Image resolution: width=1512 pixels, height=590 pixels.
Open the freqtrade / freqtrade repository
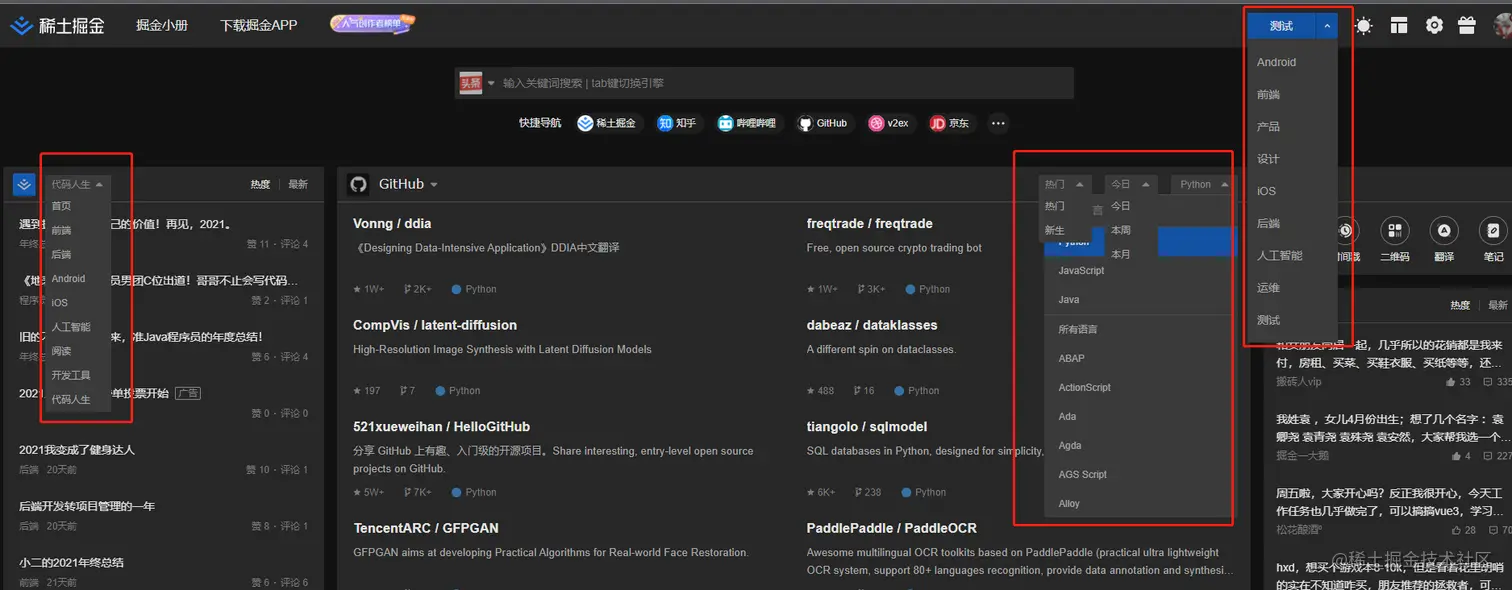[869, 223]
